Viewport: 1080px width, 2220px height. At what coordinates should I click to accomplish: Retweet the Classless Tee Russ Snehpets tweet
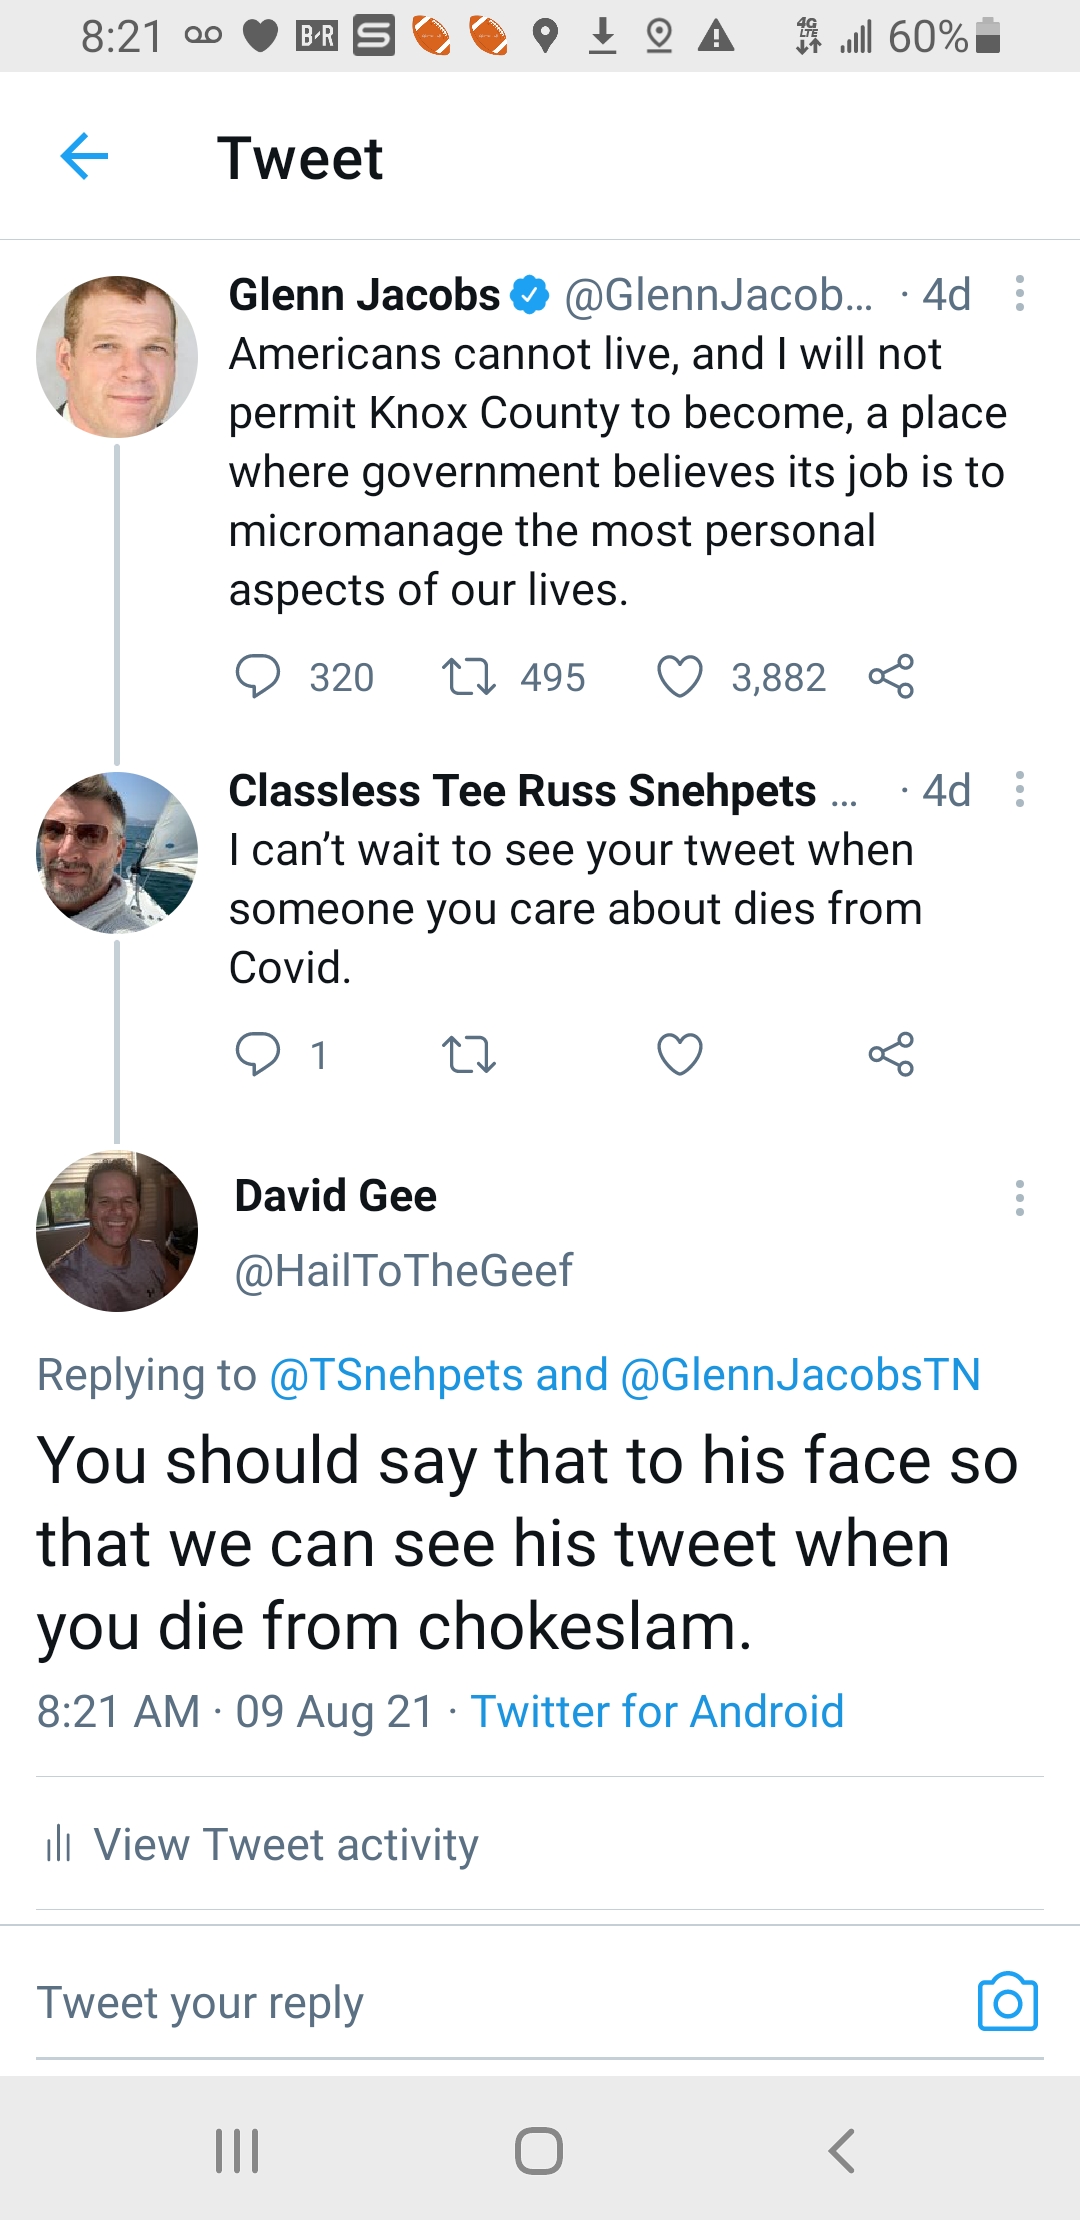468,1054
